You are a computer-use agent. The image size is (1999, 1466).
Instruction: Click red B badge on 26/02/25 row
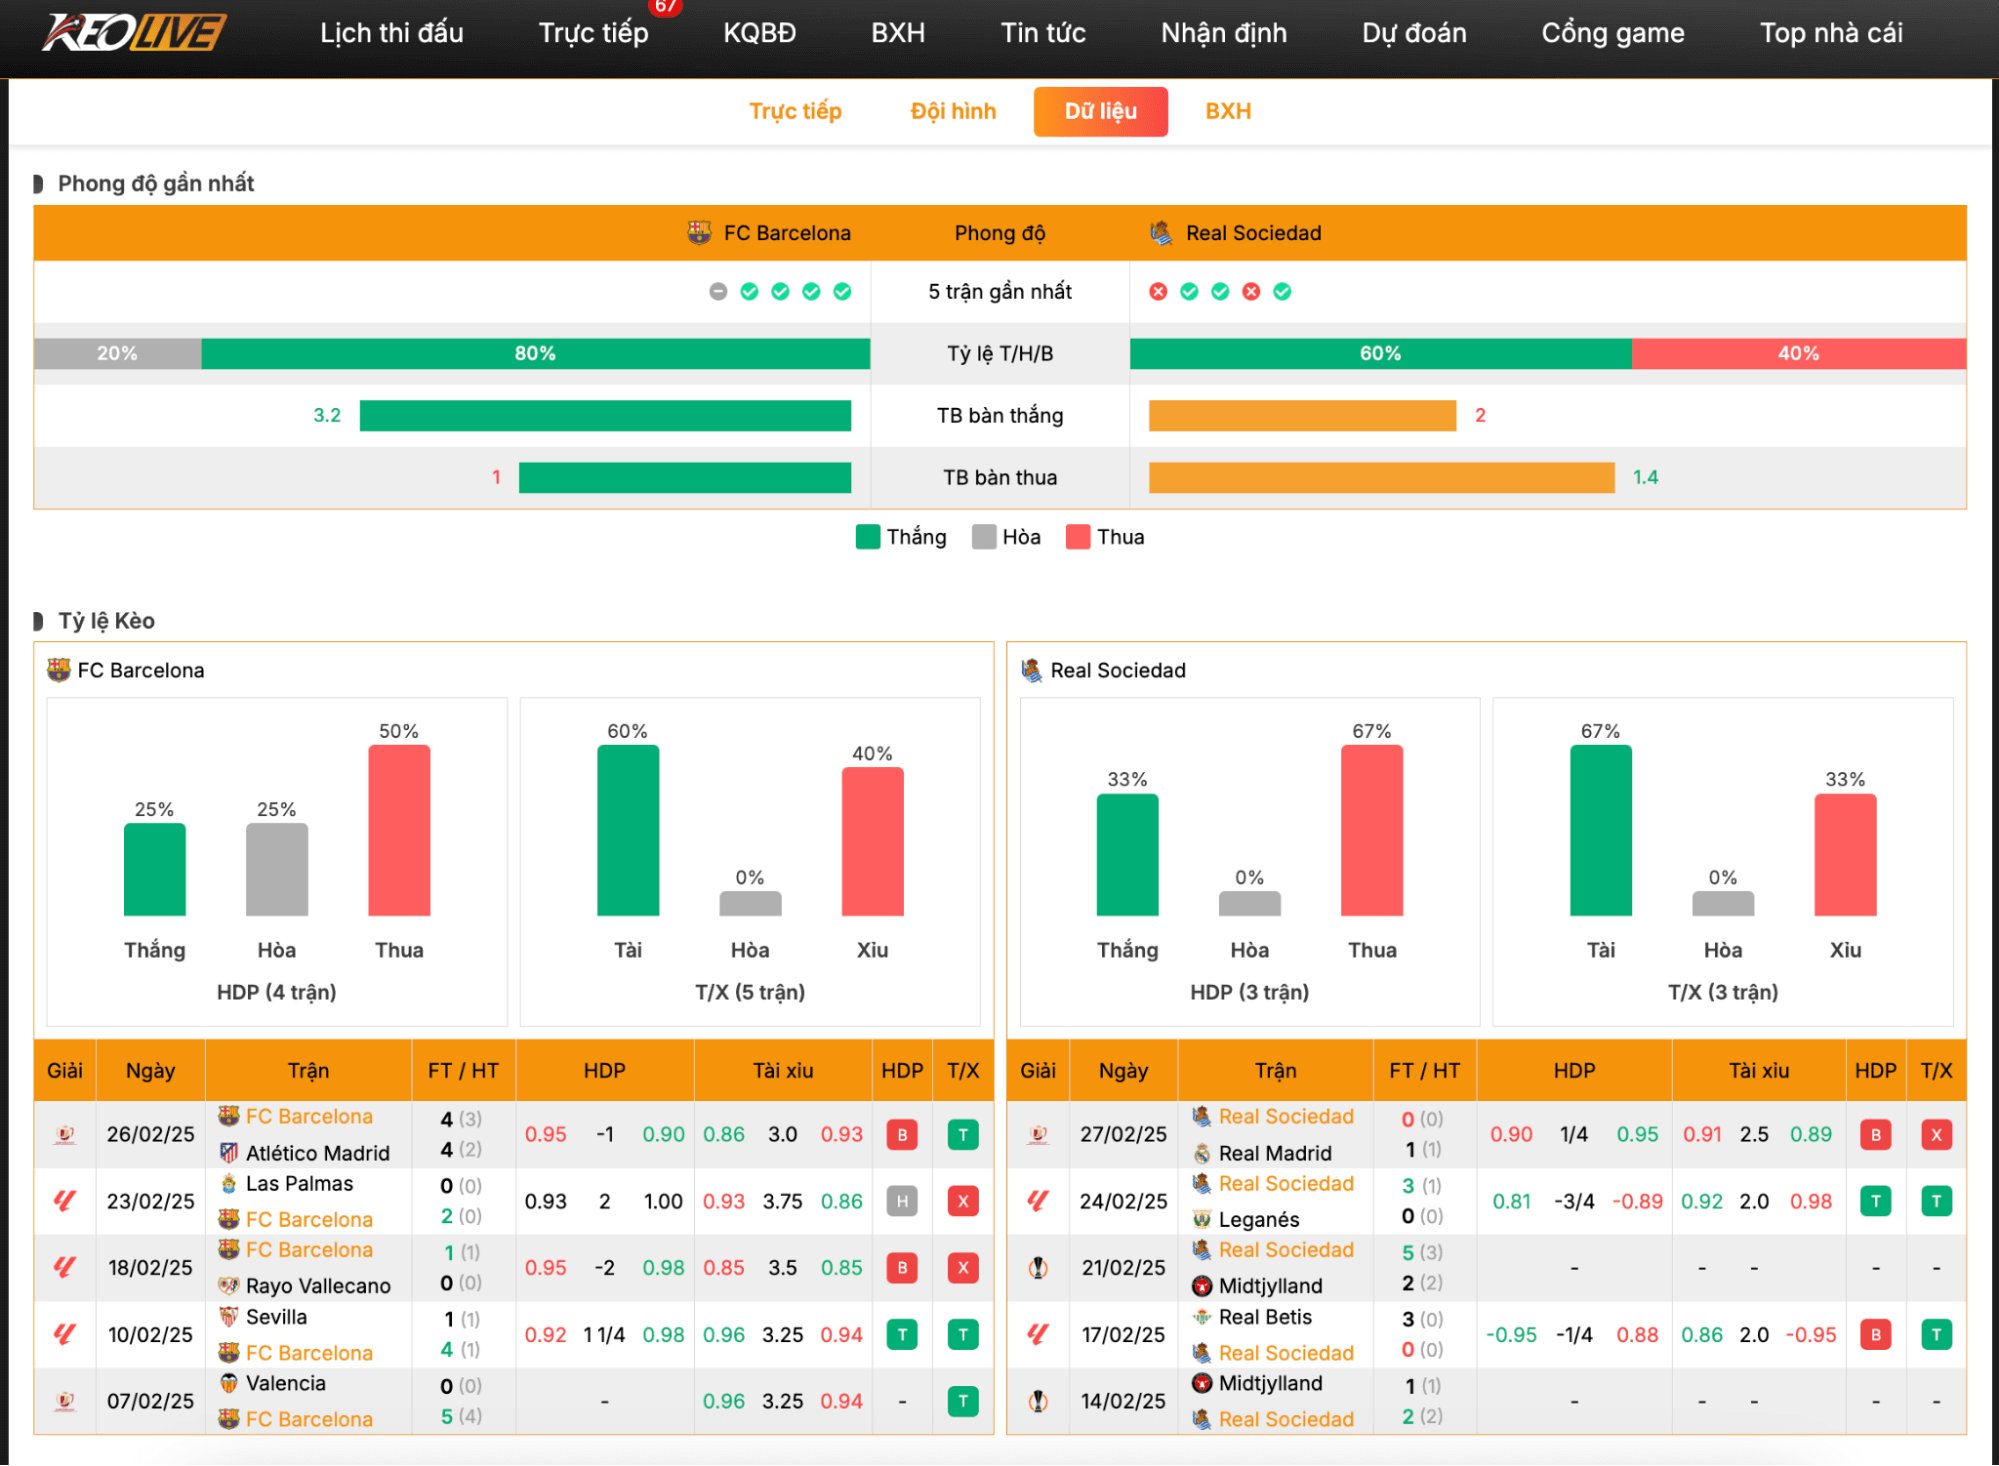[x=902, y=1135]
